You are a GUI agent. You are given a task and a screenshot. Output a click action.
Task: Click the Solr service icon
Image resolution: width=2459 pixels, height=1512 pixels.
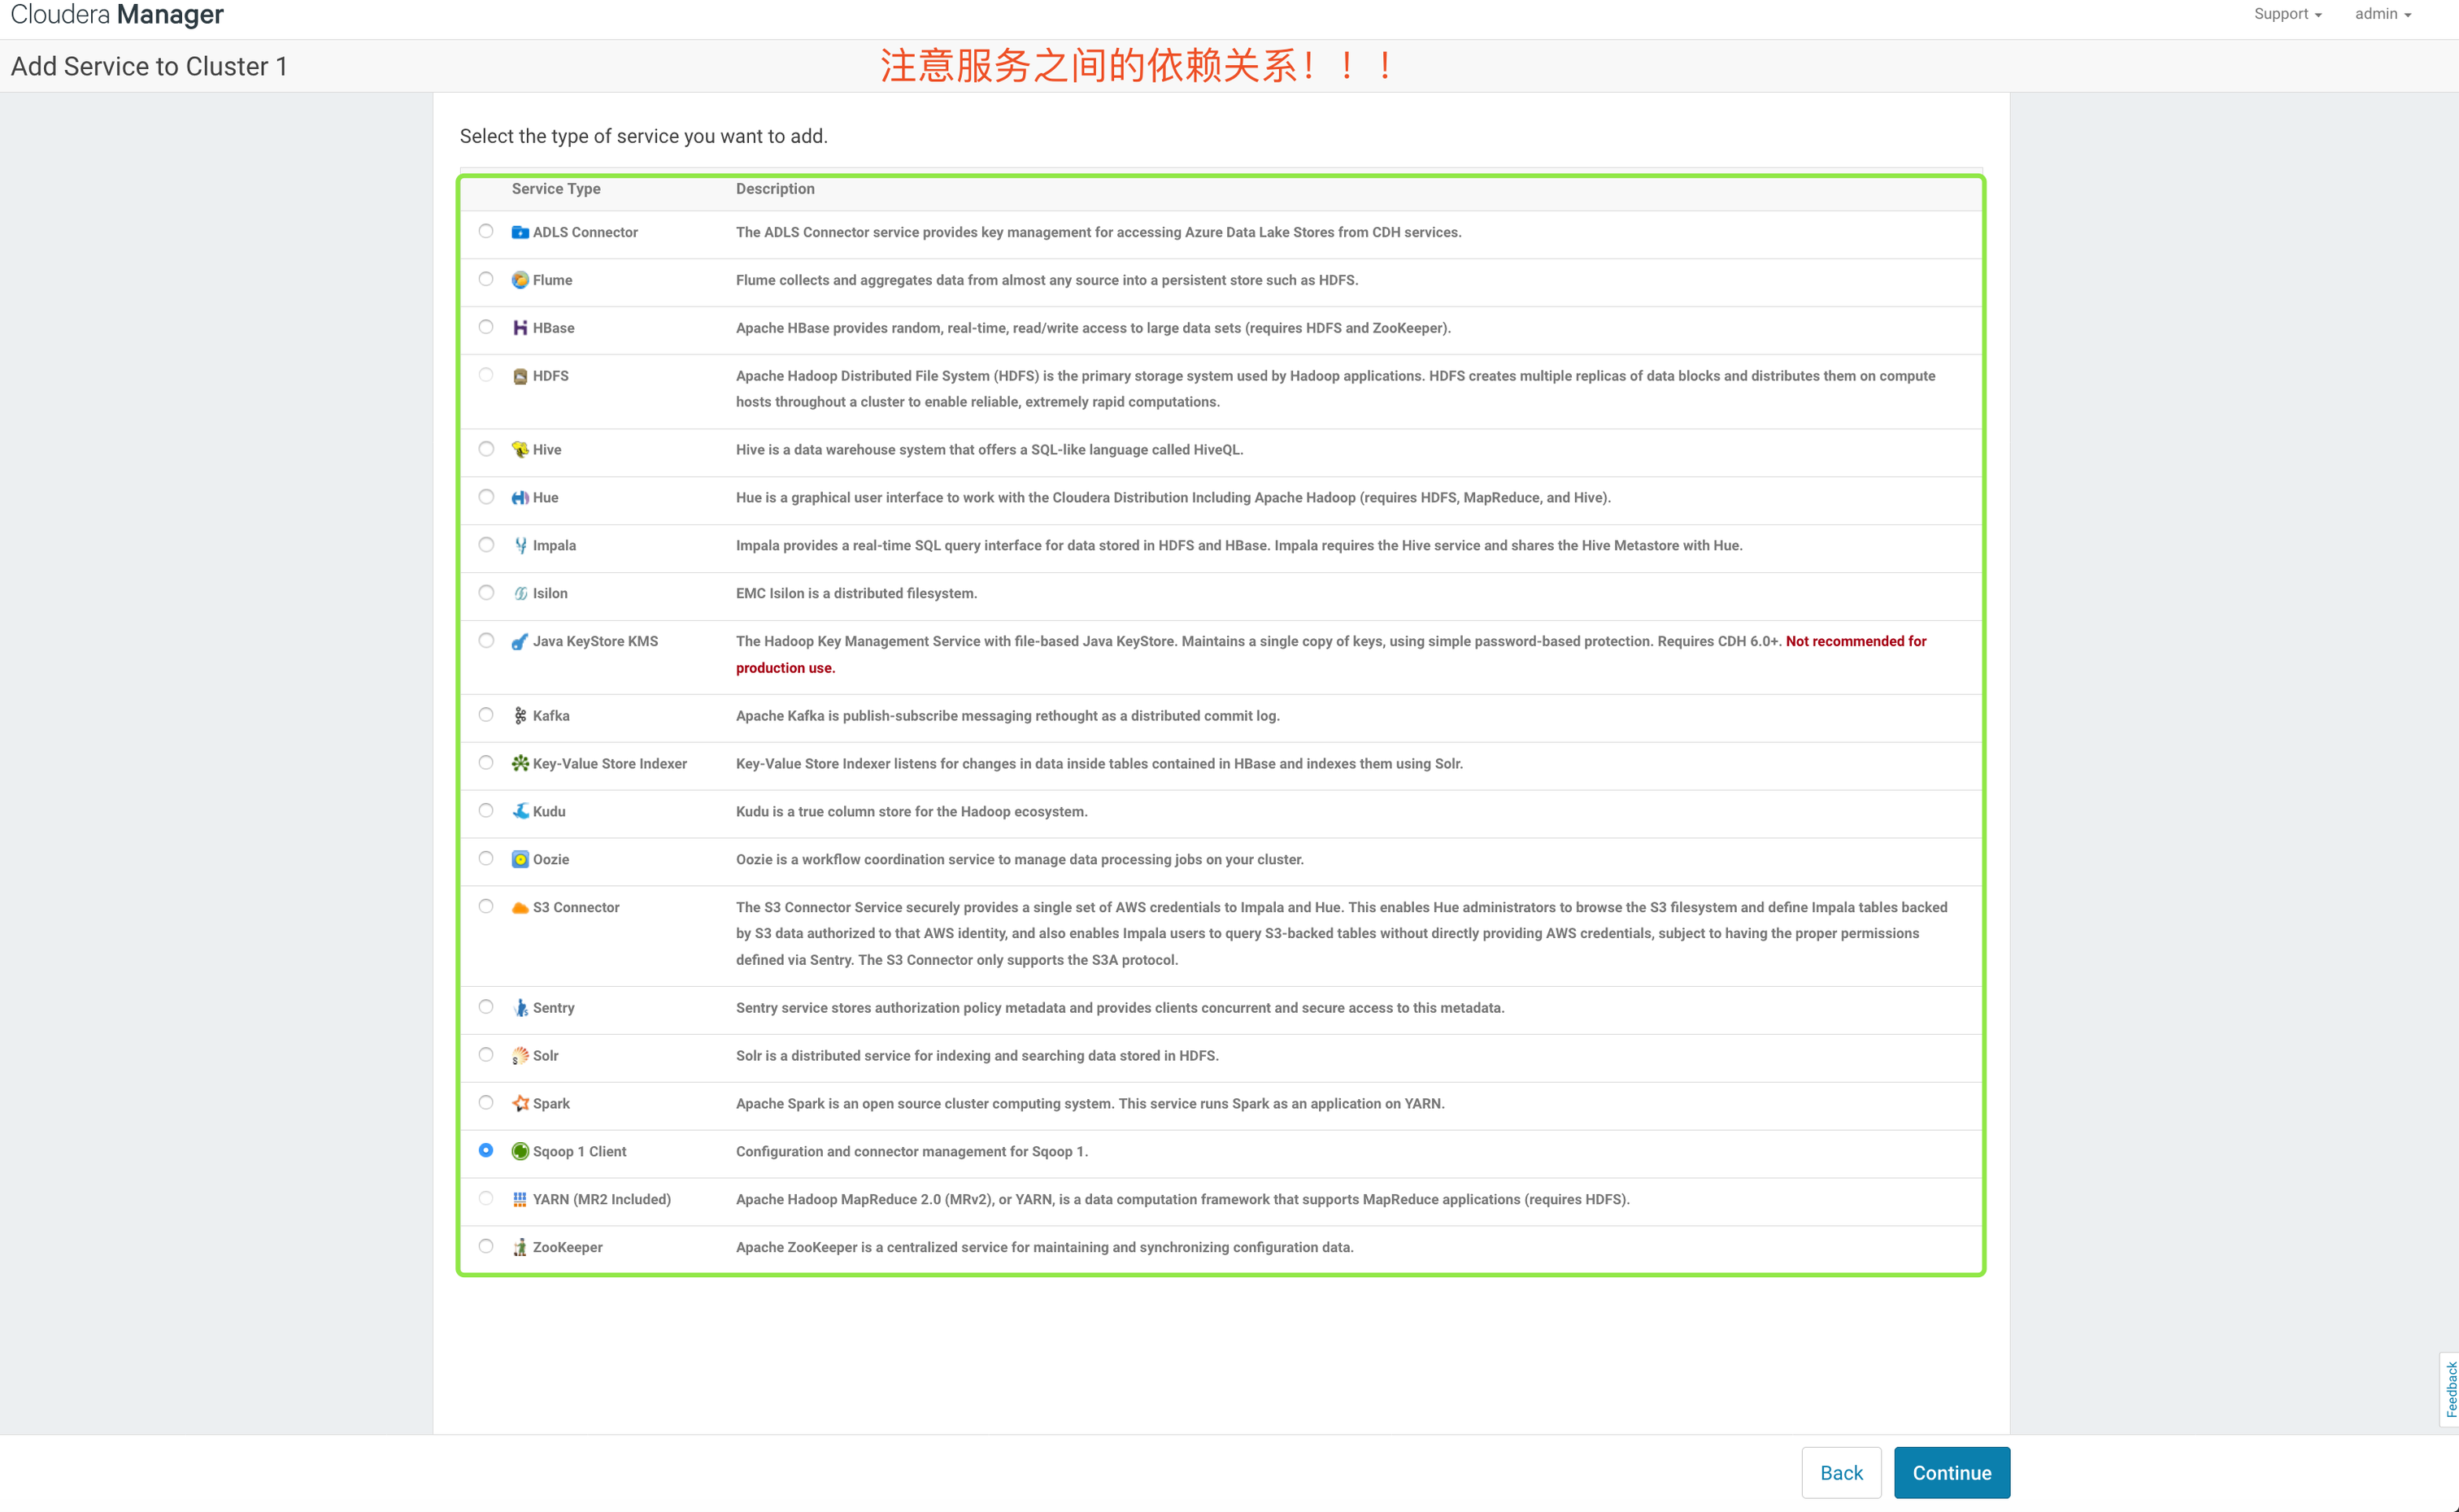coord(520,1056)
